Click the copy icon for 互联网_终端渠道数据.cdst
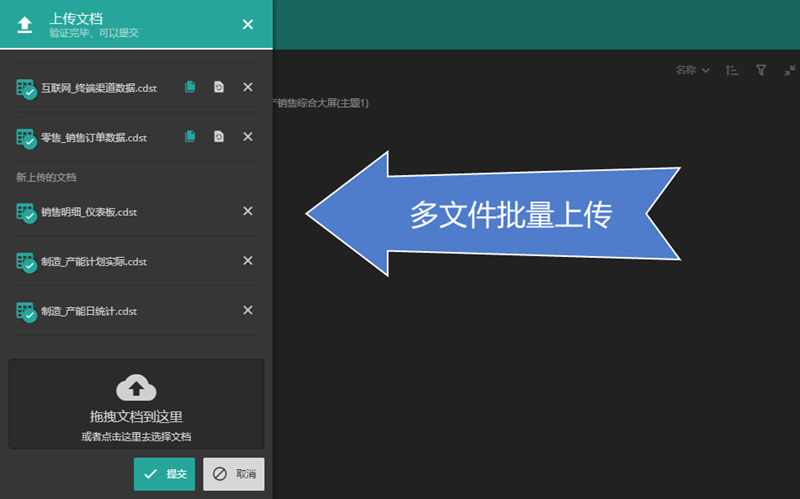The height and width of the screenshot is (499, 800). 190,87
